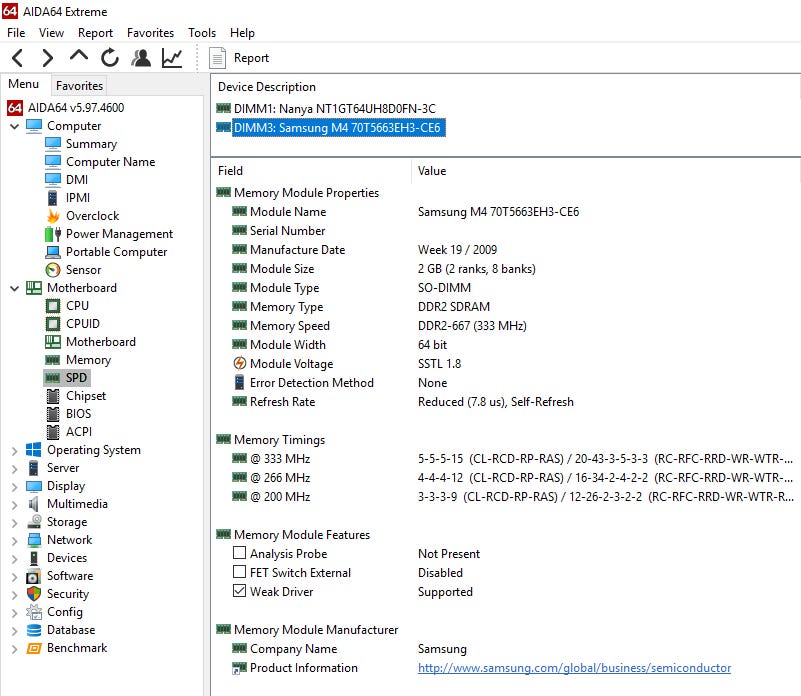Switch to the Favorites tab

tap(79, 85)
